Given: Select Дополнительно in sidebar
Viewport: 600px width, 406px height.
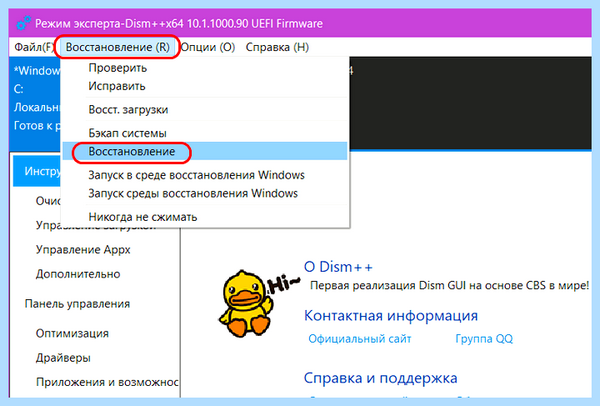Looking at the screenshot, I should tap(78, 274).
